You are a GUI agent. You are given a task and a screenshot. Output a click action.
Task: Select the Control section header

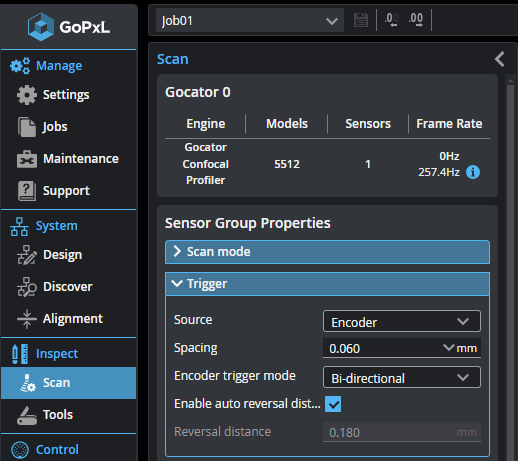(57, 450)
